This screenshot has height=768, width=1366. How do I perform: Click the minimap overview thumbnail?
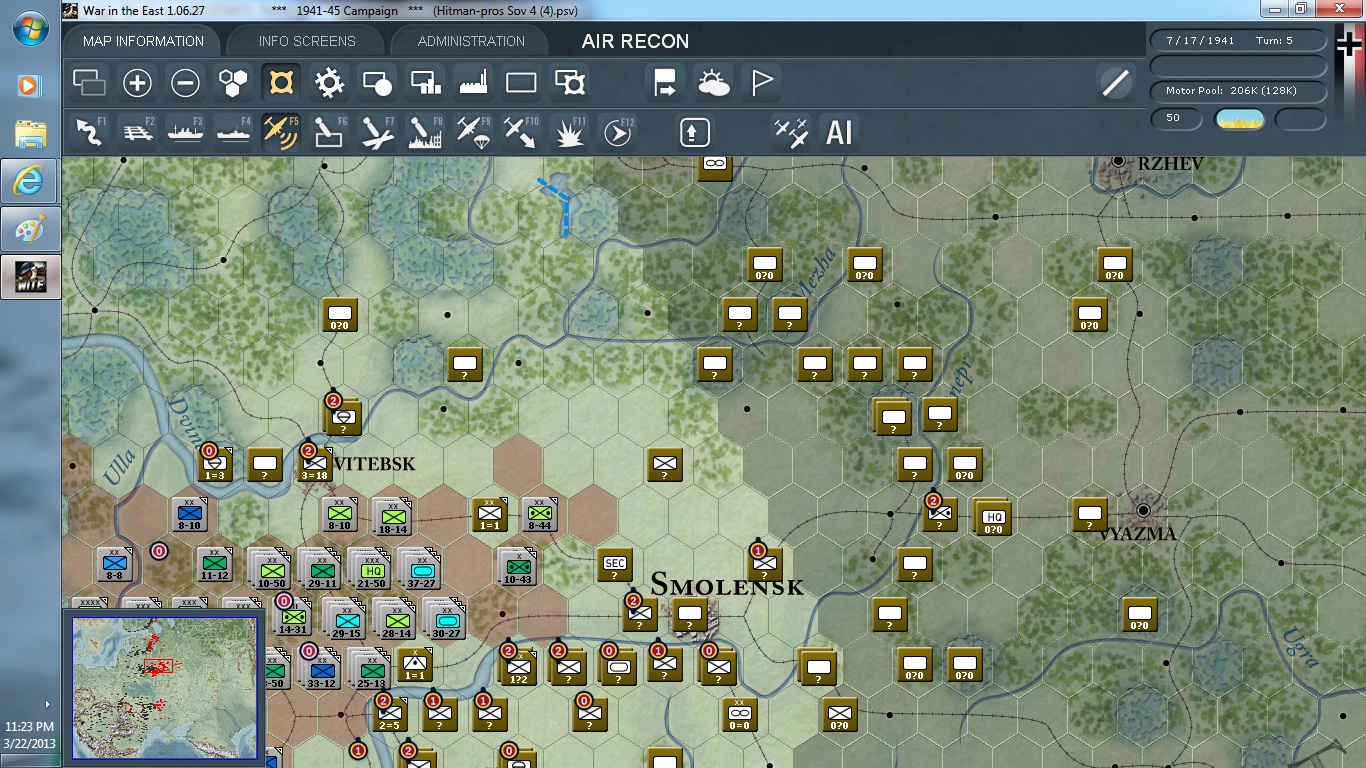[x=165, y=688]
